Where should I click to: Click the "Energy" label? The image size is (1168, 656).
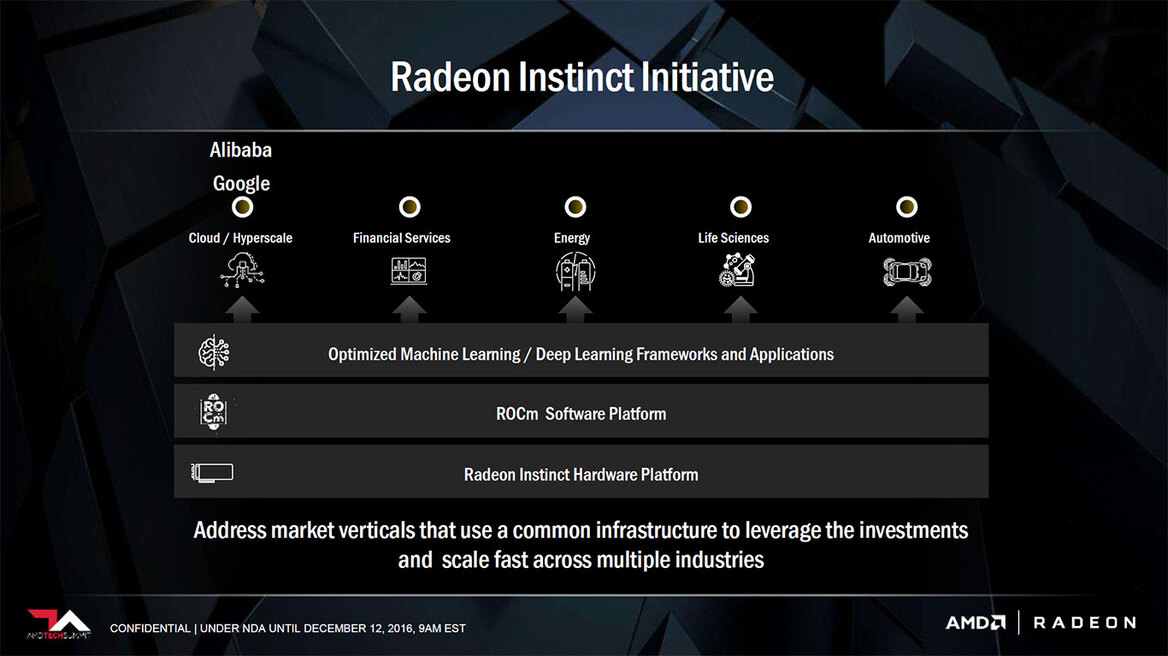click(x=571, y=238)
